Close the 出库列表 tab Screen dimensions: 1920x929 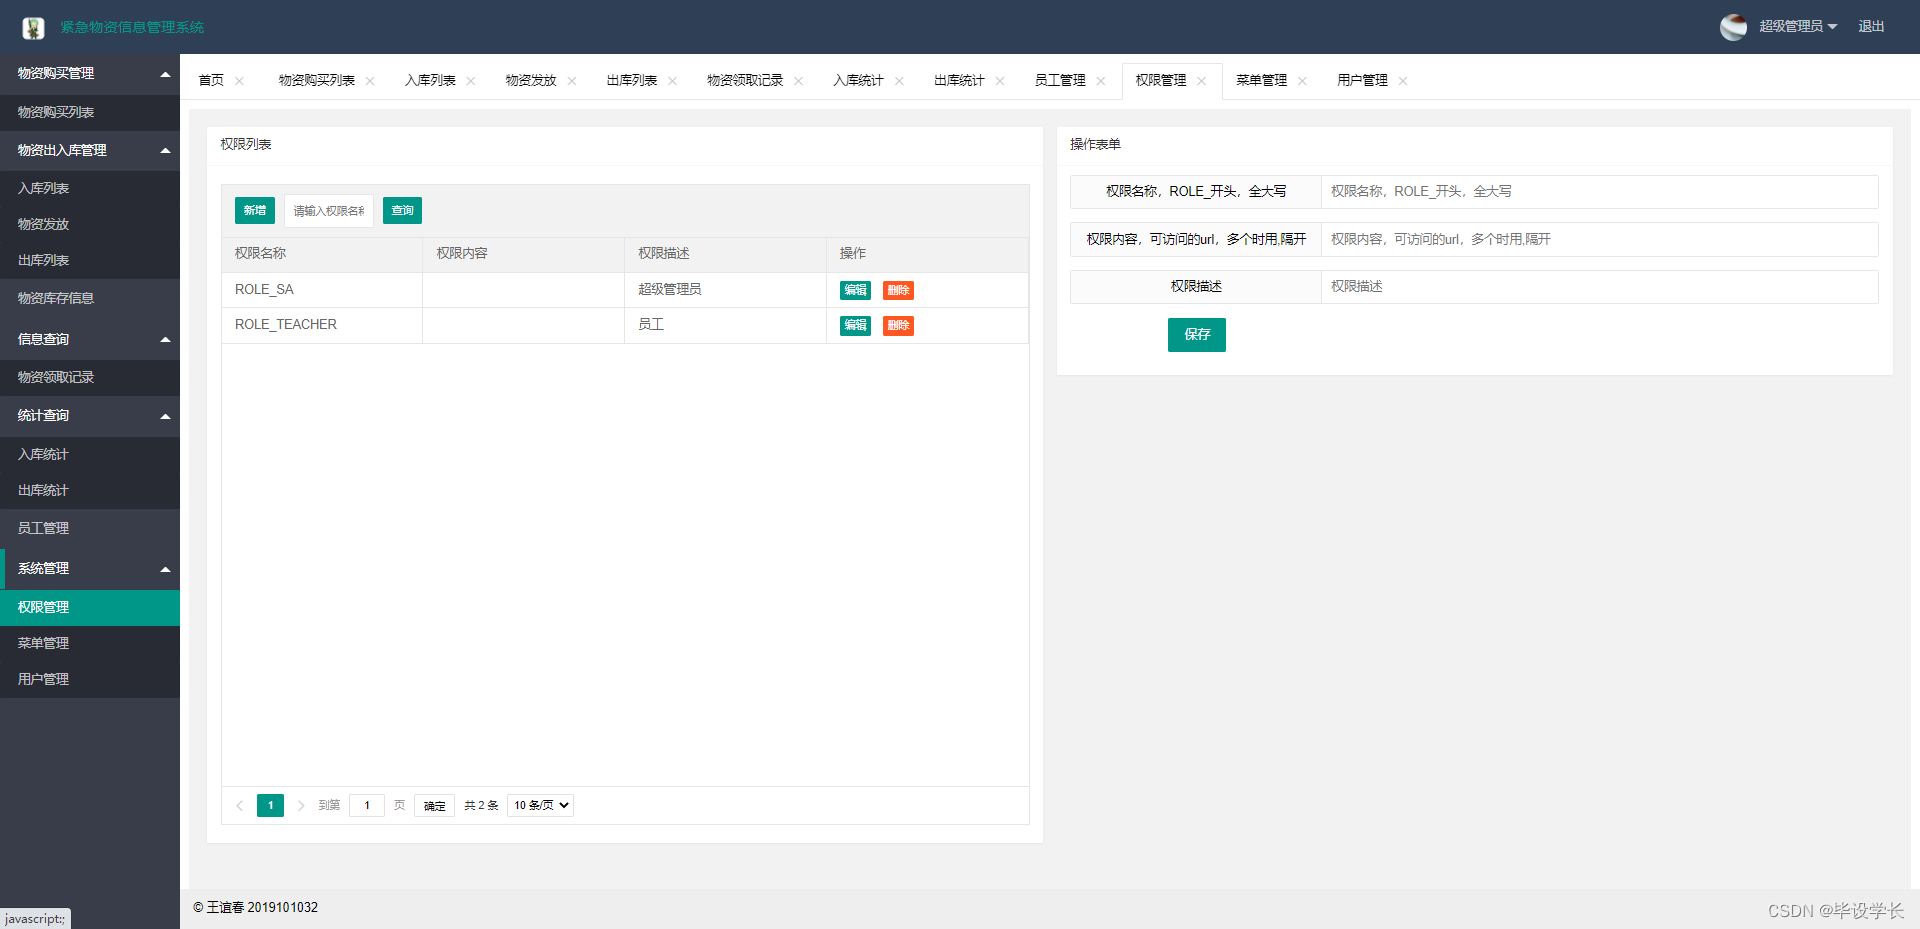pos(673,81)
